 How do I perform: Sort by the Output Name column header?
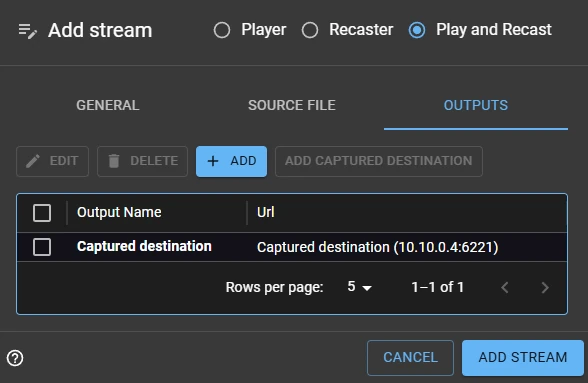(119, 212)
